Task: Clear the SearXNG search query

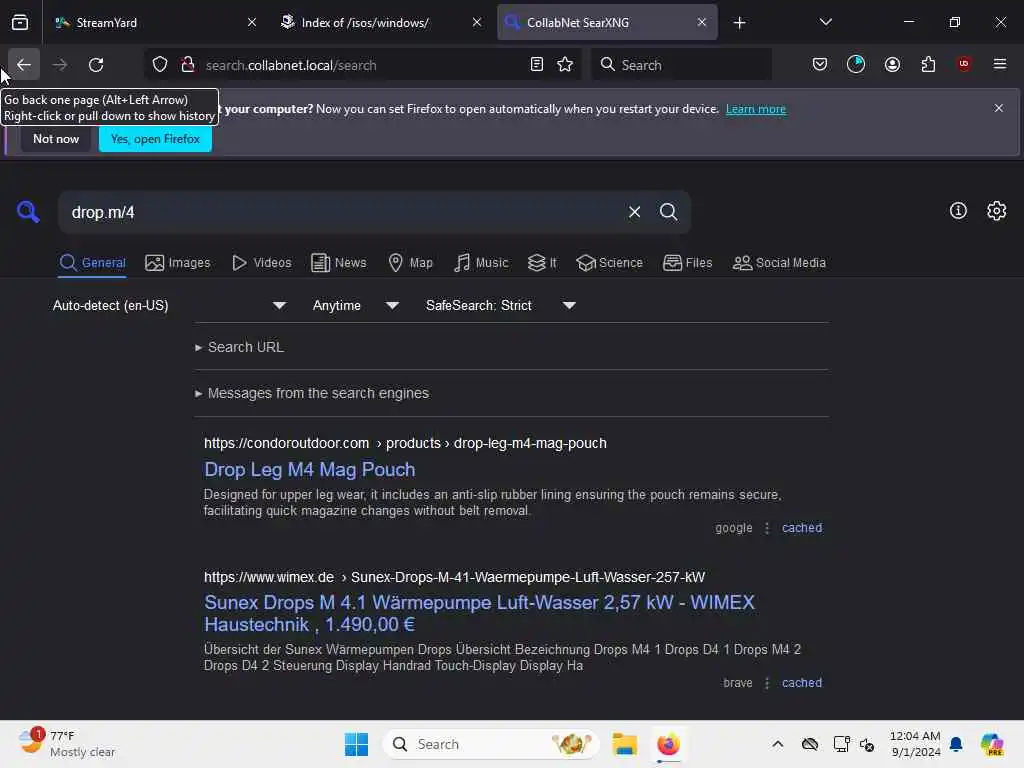Action: [x=634, y=212]
